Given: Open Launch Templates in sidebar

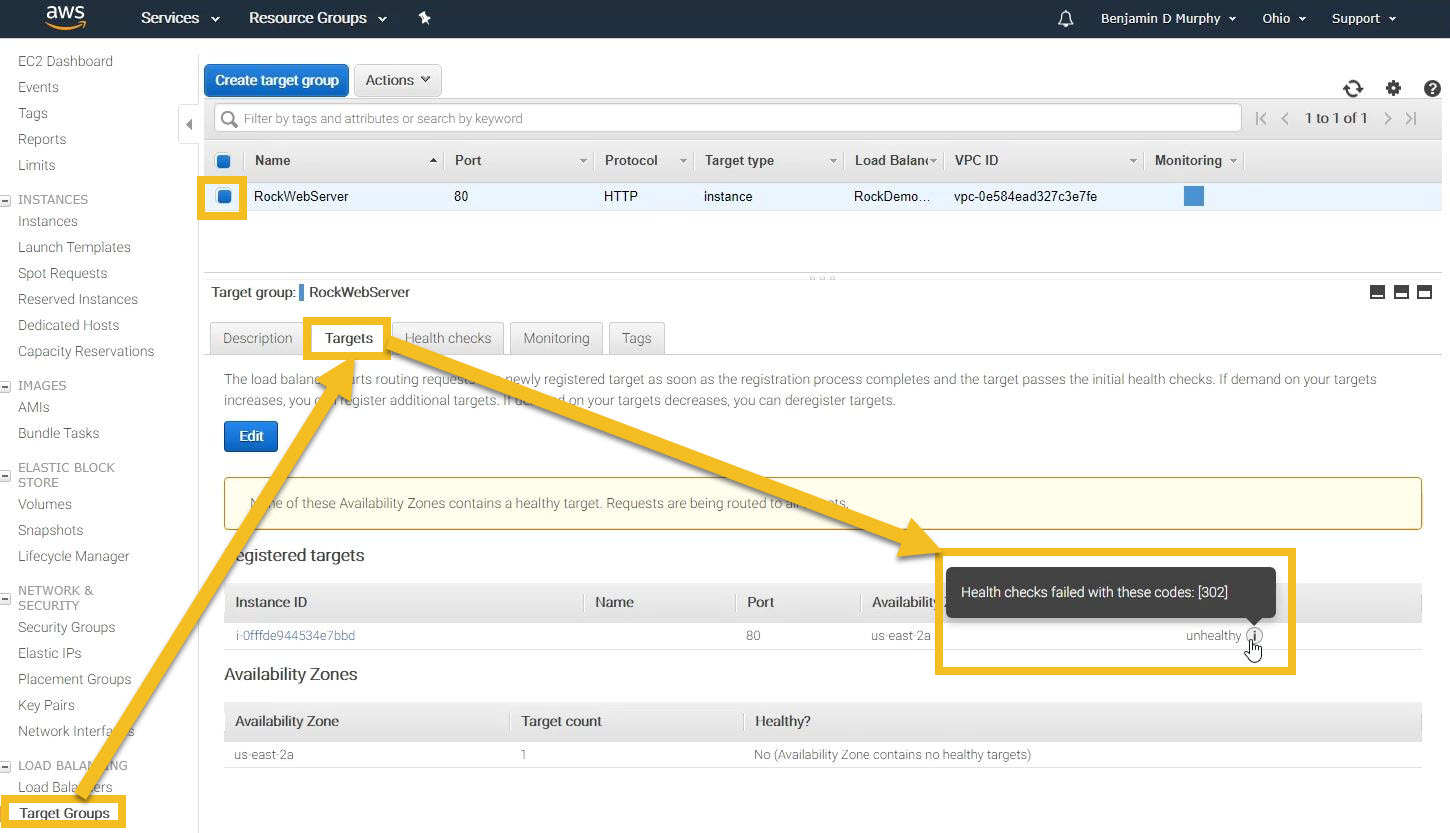Looking at the screenshot, I should pos(74,247).
